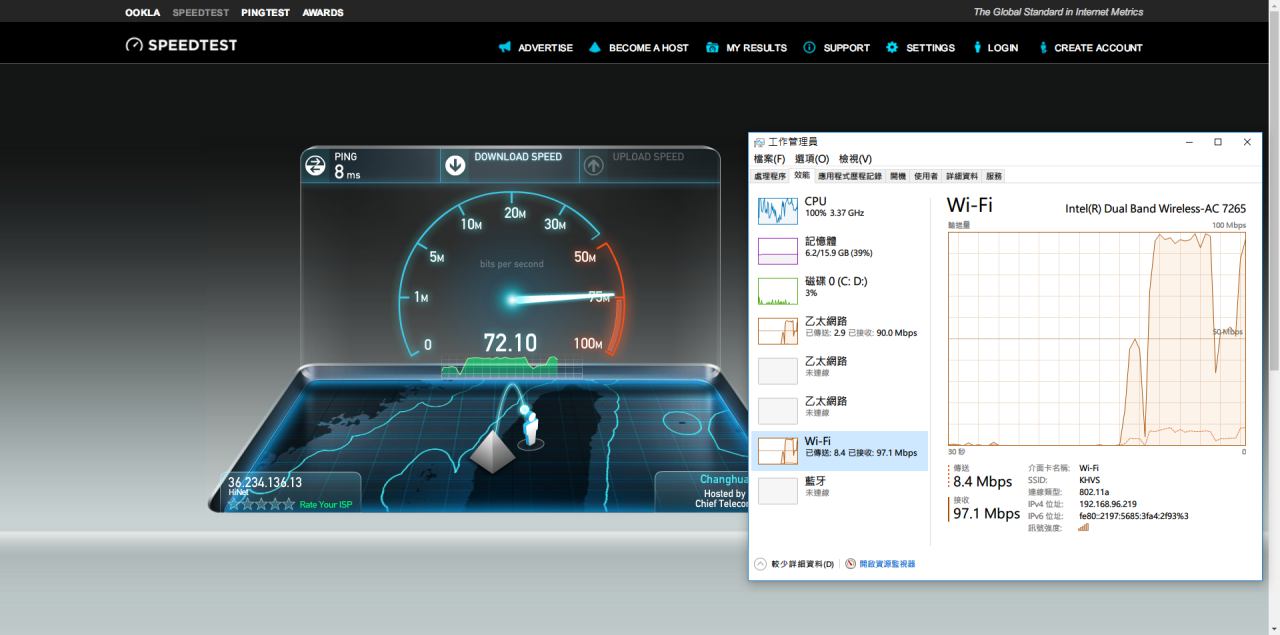
Task: Switch to the 開機 tab
Action: 897,176
